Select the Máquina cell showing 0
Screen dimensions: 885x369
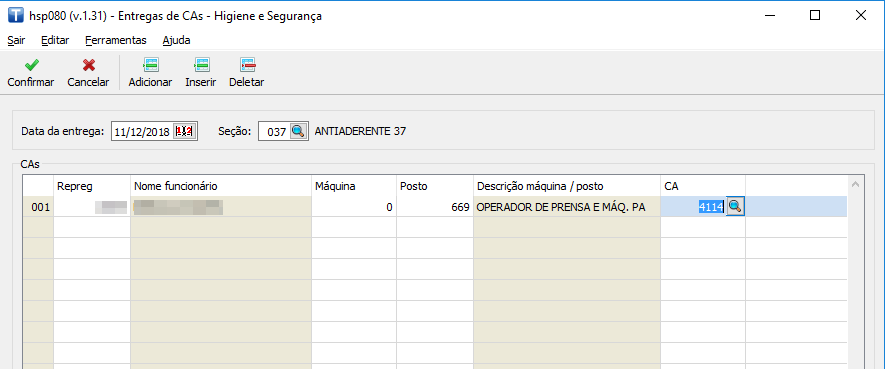coord(354,207)
